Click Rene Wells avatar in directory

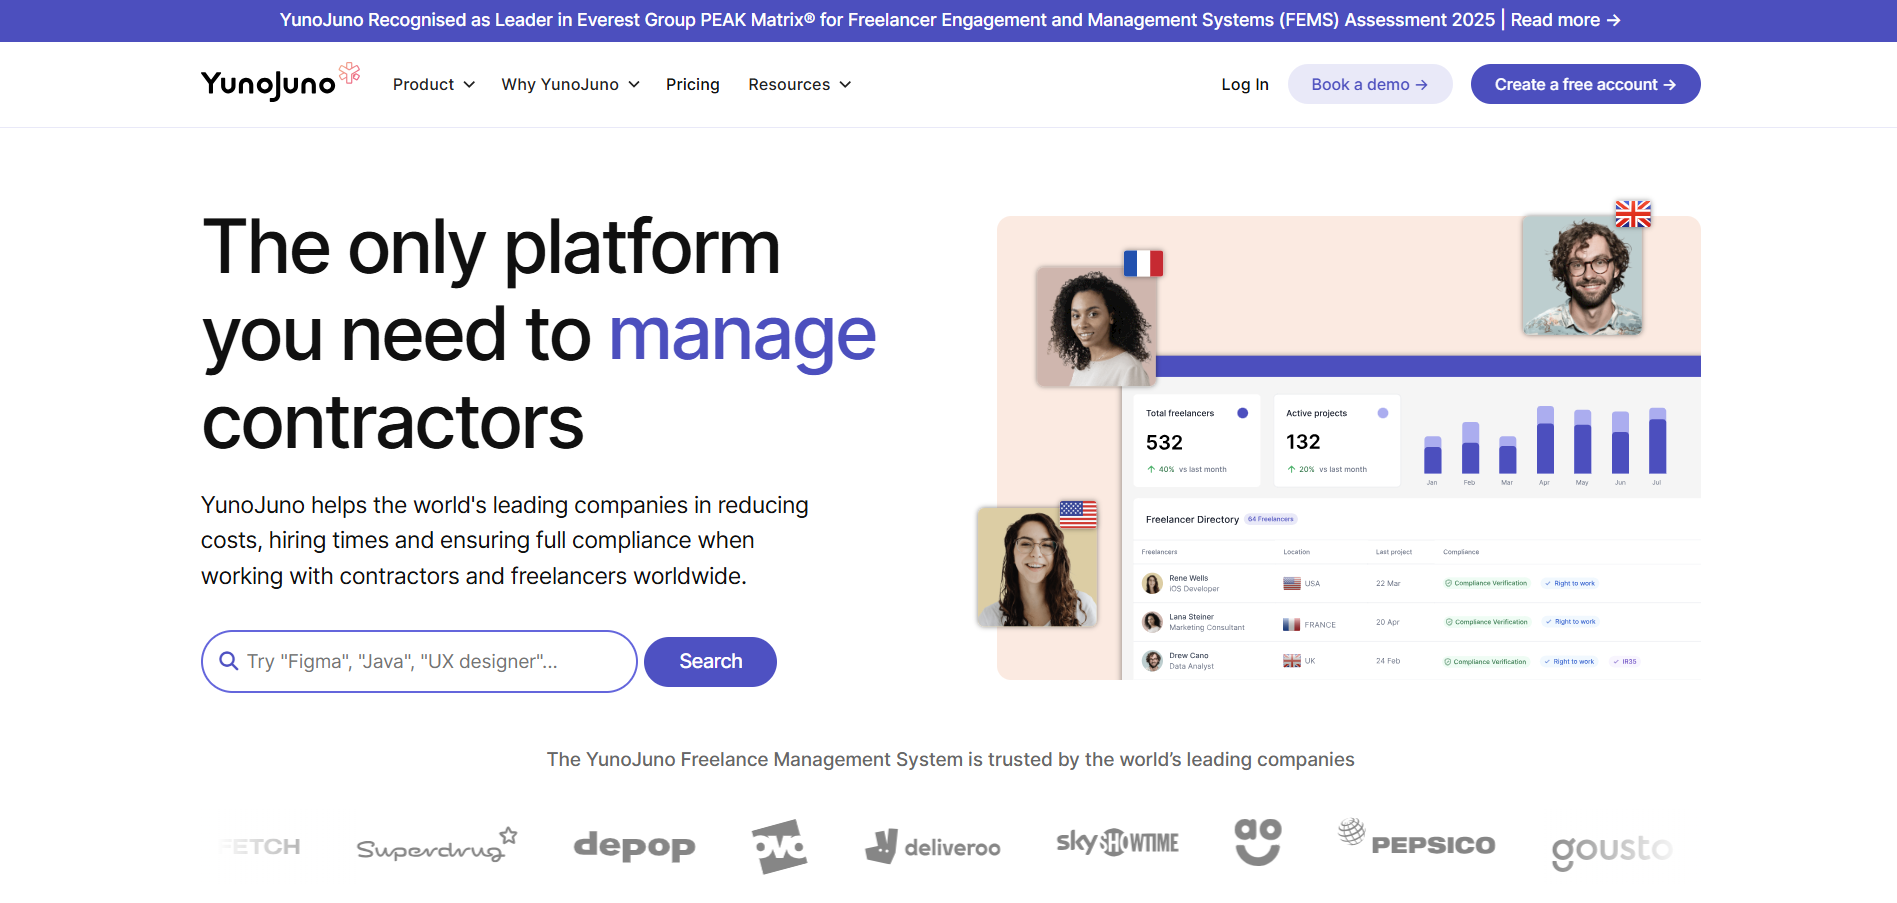click(1152, 583)
